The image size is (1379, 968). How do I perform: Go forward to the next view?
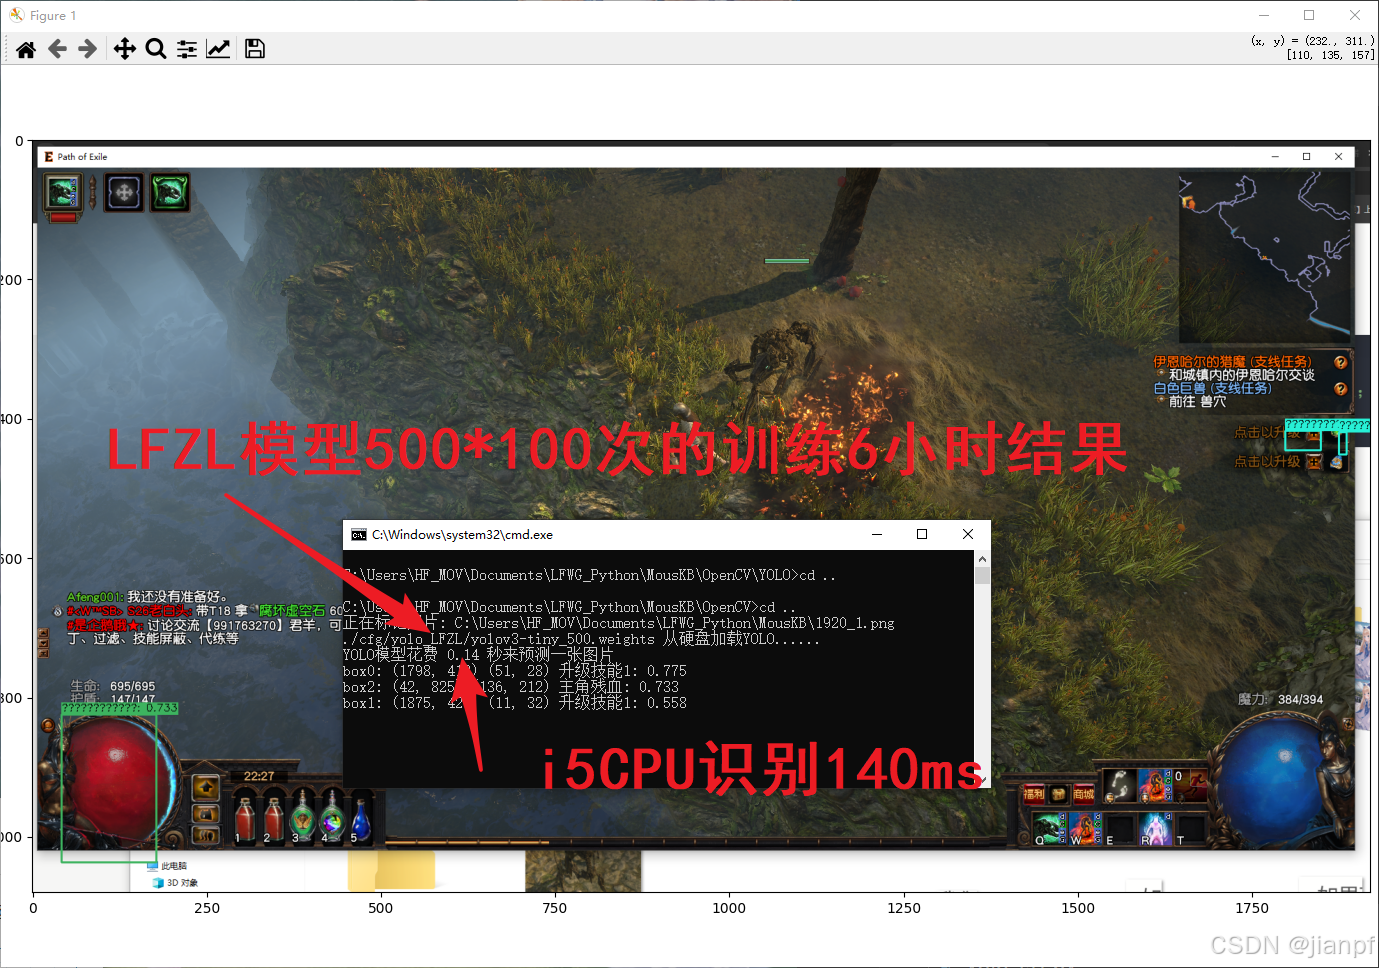(x=88, y=49)
